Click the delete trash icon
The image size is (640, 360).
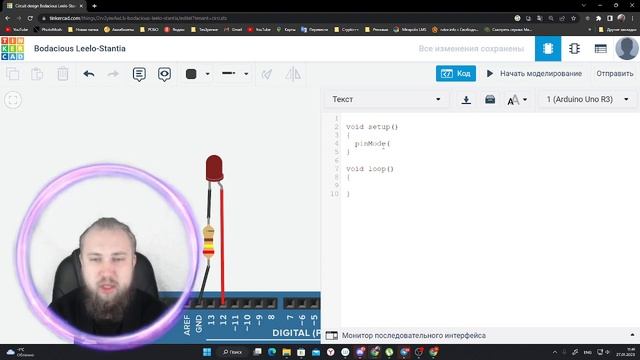tap(63, 74)
